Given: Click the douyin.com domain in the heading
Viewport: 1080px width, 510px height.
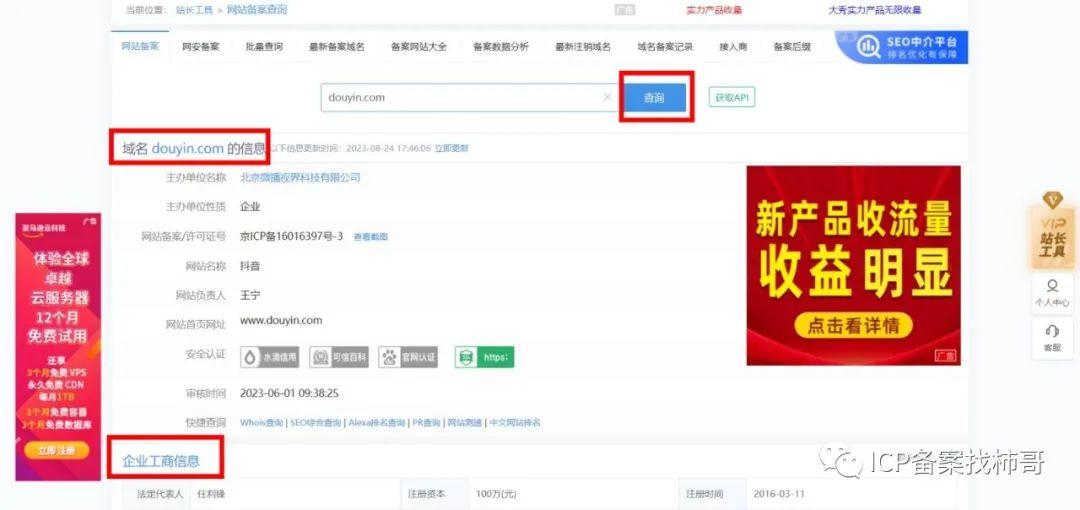Looking at the screenshot, I should 187,148.
